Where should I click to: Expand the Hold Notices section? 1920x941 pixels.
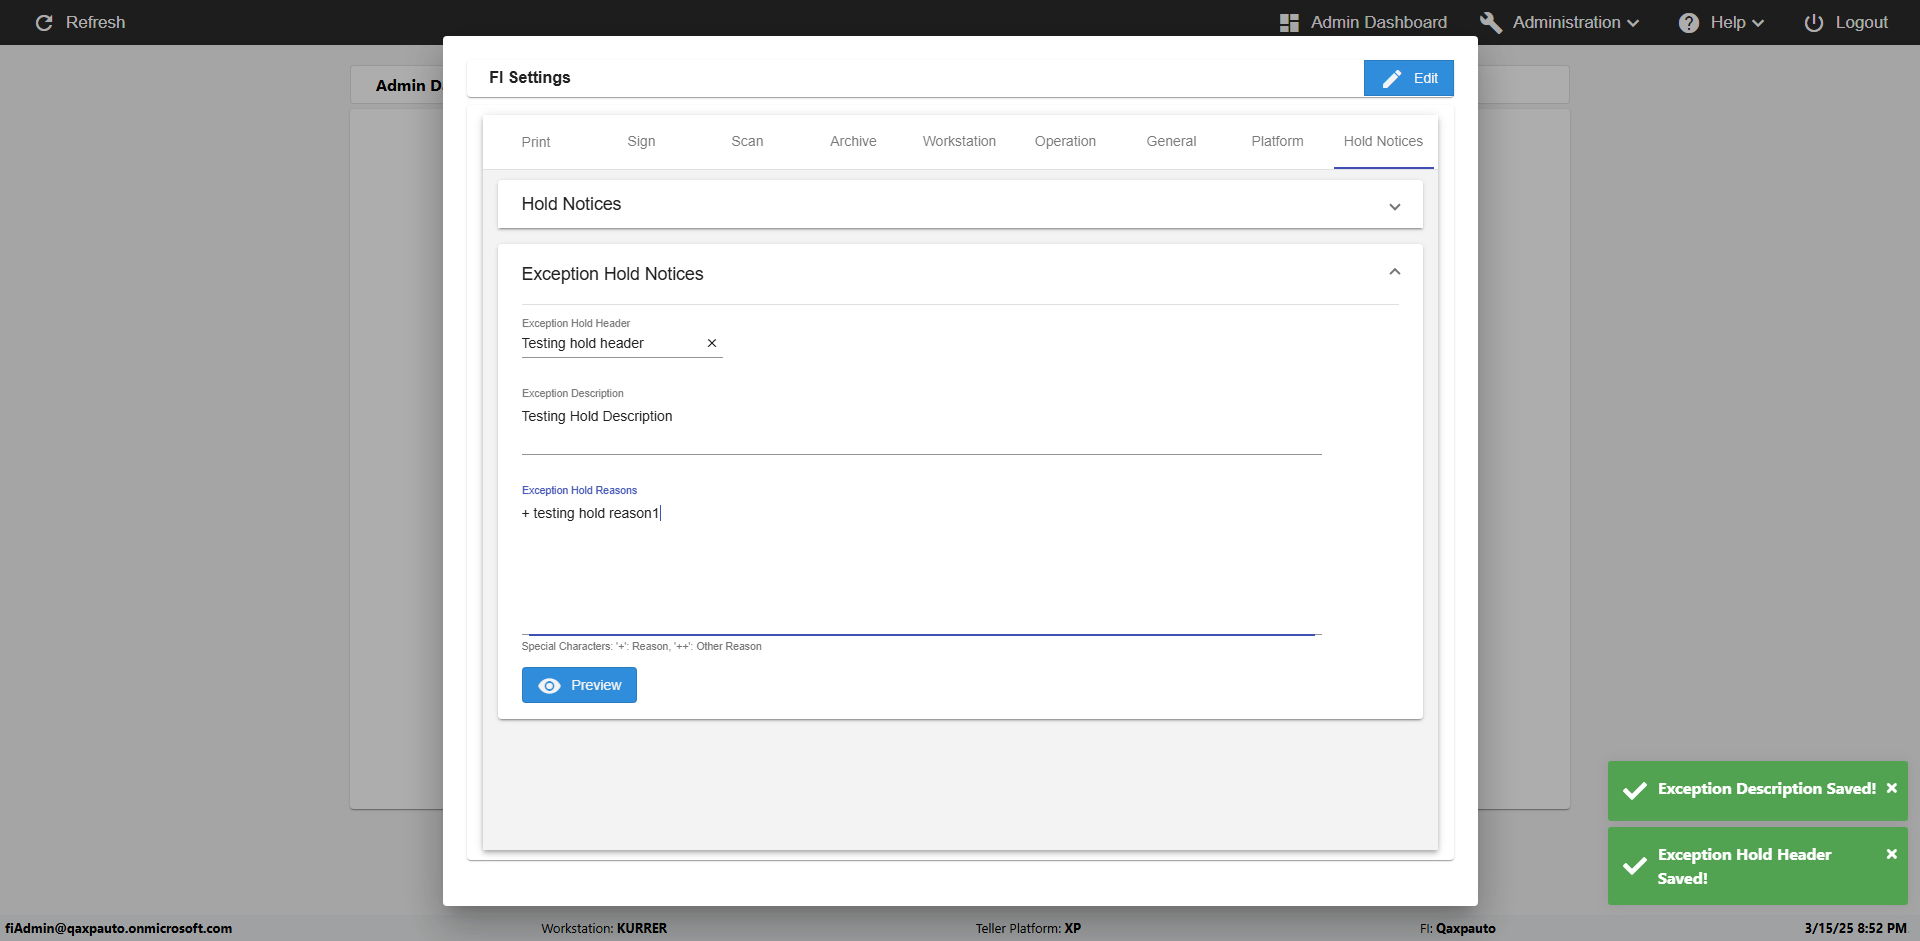[x=1394, y=206]
